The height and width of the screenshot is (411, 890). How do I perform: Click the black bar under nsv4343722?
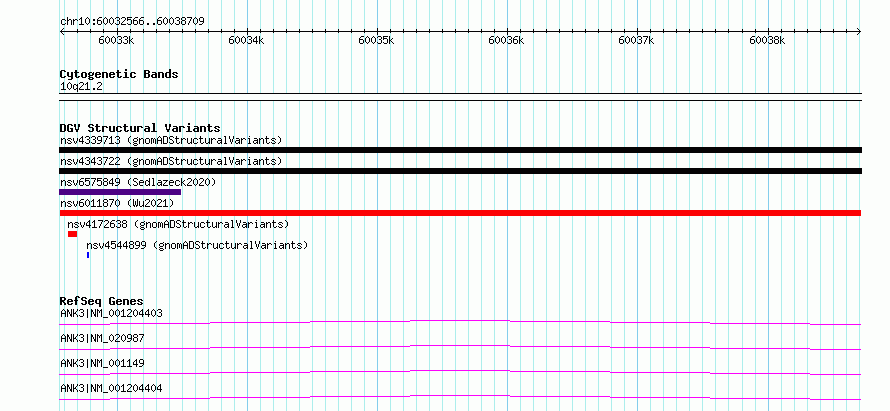pos(460,171)
